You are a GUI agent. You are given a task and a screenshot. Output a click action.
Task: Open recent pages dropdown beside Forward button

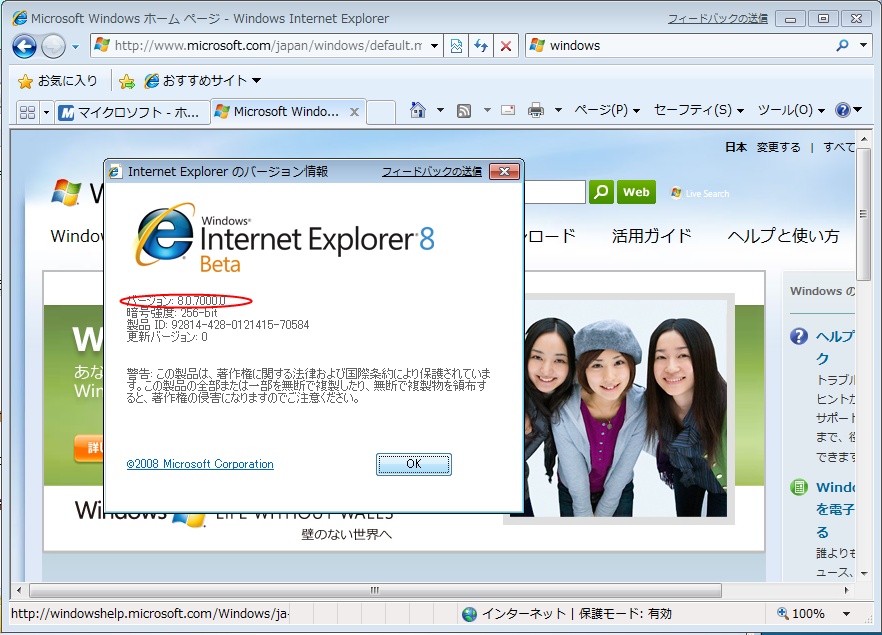(x=75, y=47)
